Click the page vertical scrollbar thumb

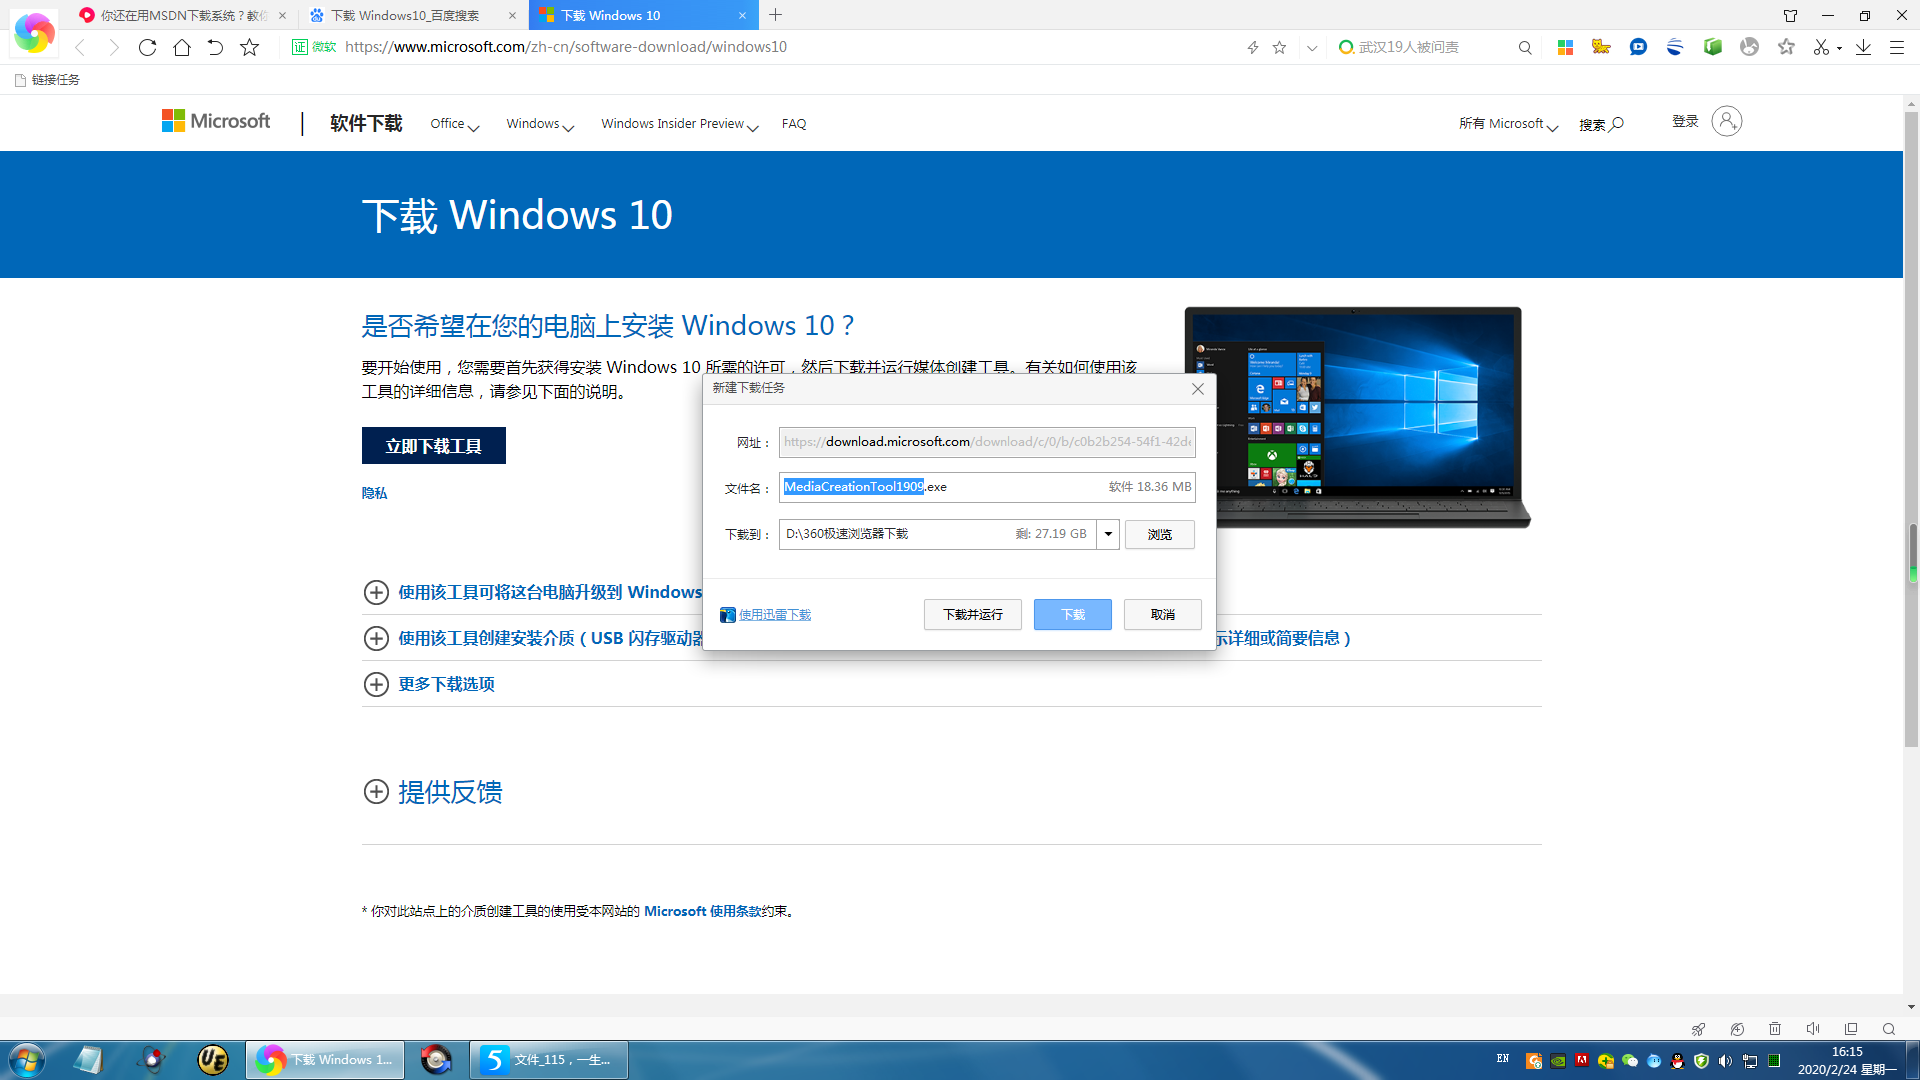1911,430
